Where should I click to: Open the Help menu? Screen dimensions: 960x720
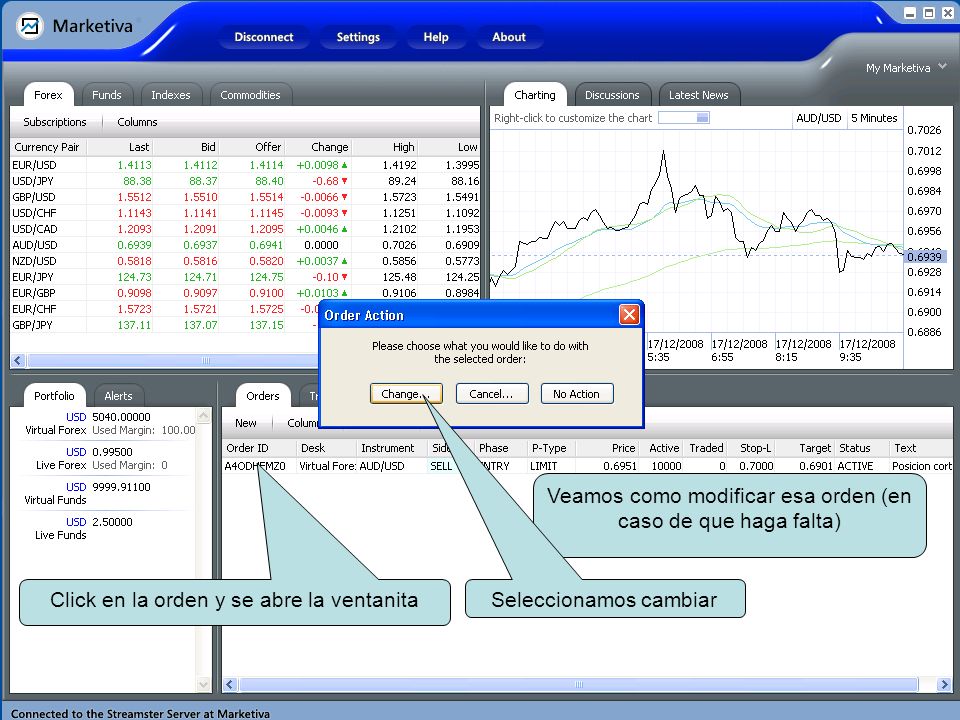pyautogui.click(x=436, y=37)
